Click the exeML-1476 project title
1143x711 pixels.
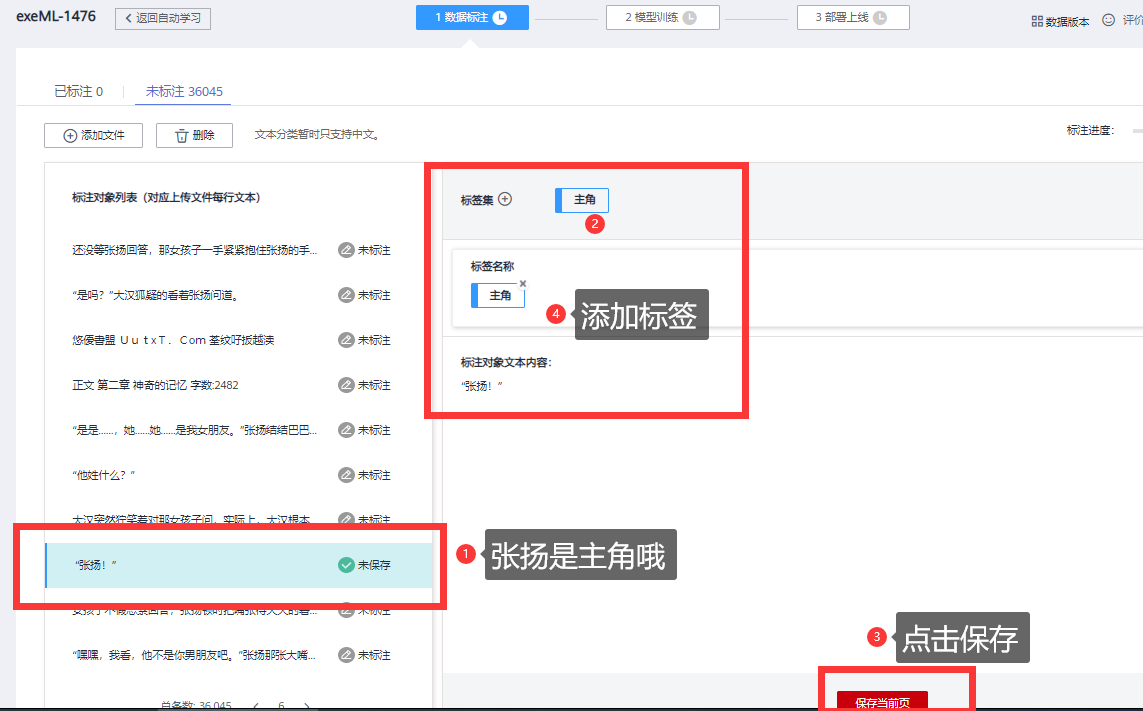(55, 16)
